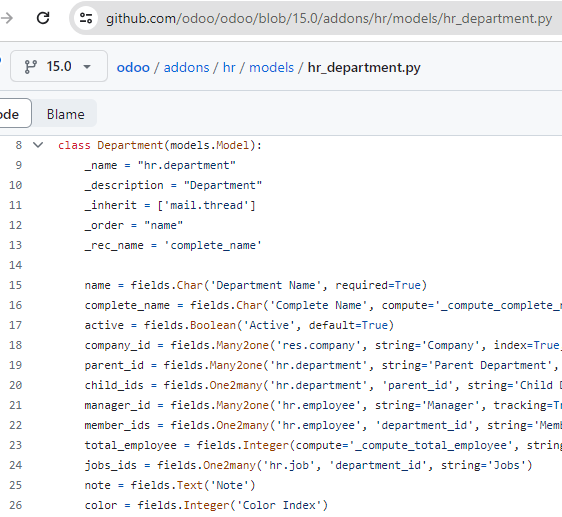Click the 'class Department(models.Model):' code line

160,145
